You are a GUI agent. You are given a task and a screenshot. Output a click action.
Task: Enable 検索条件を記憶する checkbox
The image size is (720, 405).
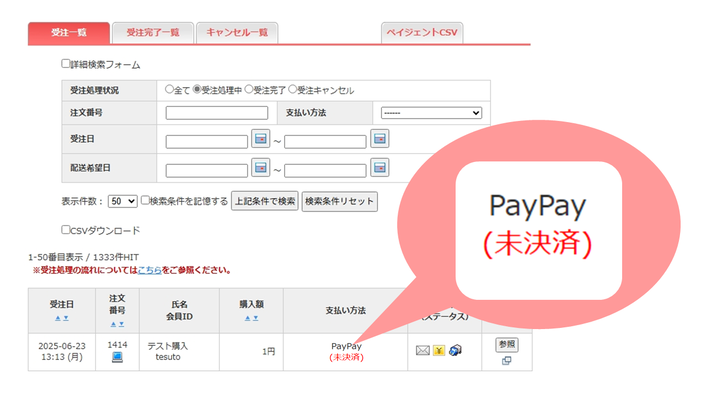click(x=145, y=200)
